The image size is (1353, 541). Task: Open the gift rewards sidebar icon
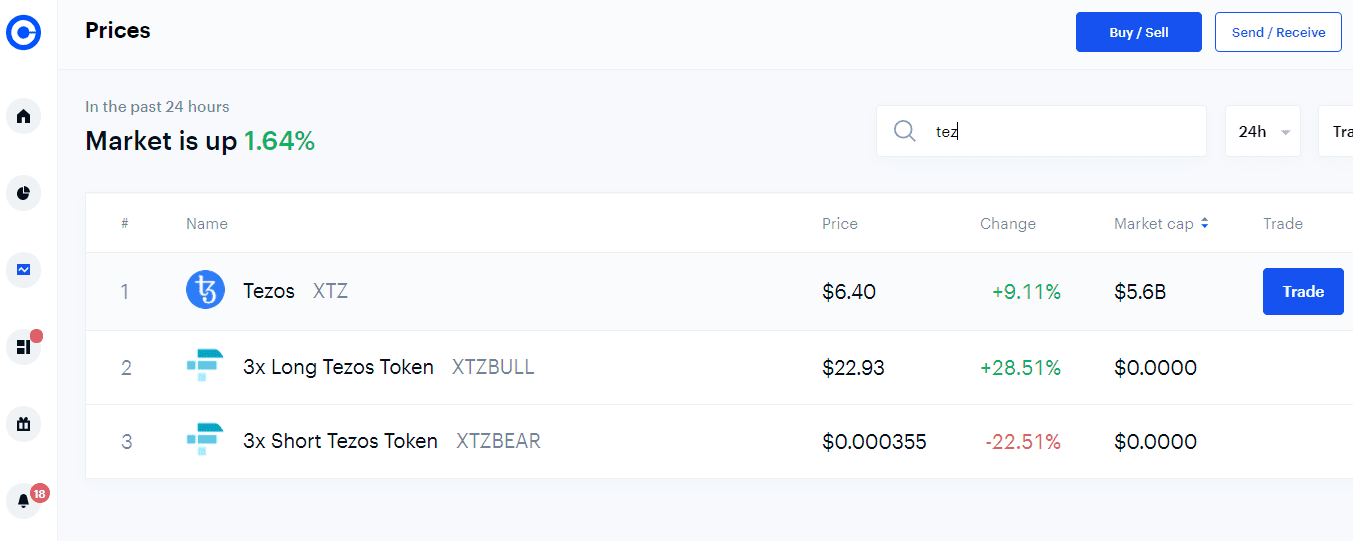coord(24,424)
